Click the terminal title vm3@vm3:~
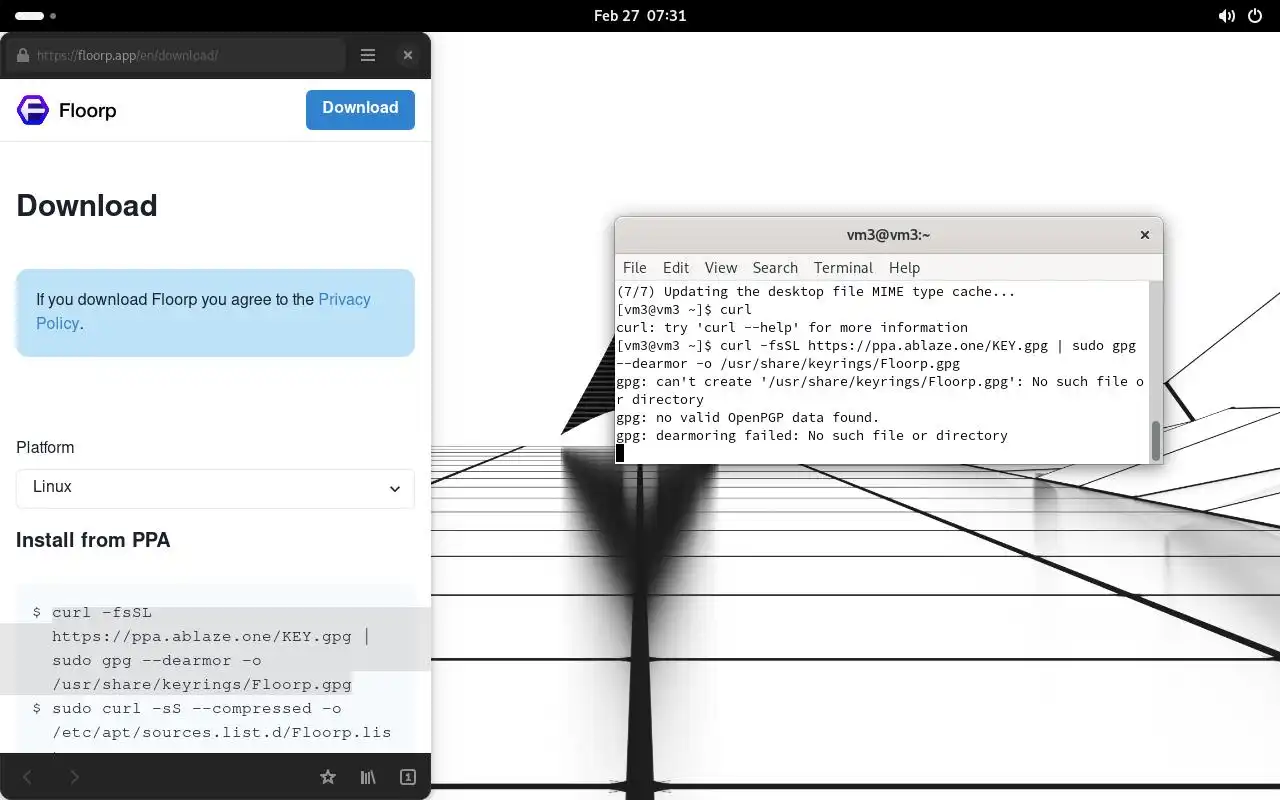Screen dimensions: 1280x800 [888, 235]
